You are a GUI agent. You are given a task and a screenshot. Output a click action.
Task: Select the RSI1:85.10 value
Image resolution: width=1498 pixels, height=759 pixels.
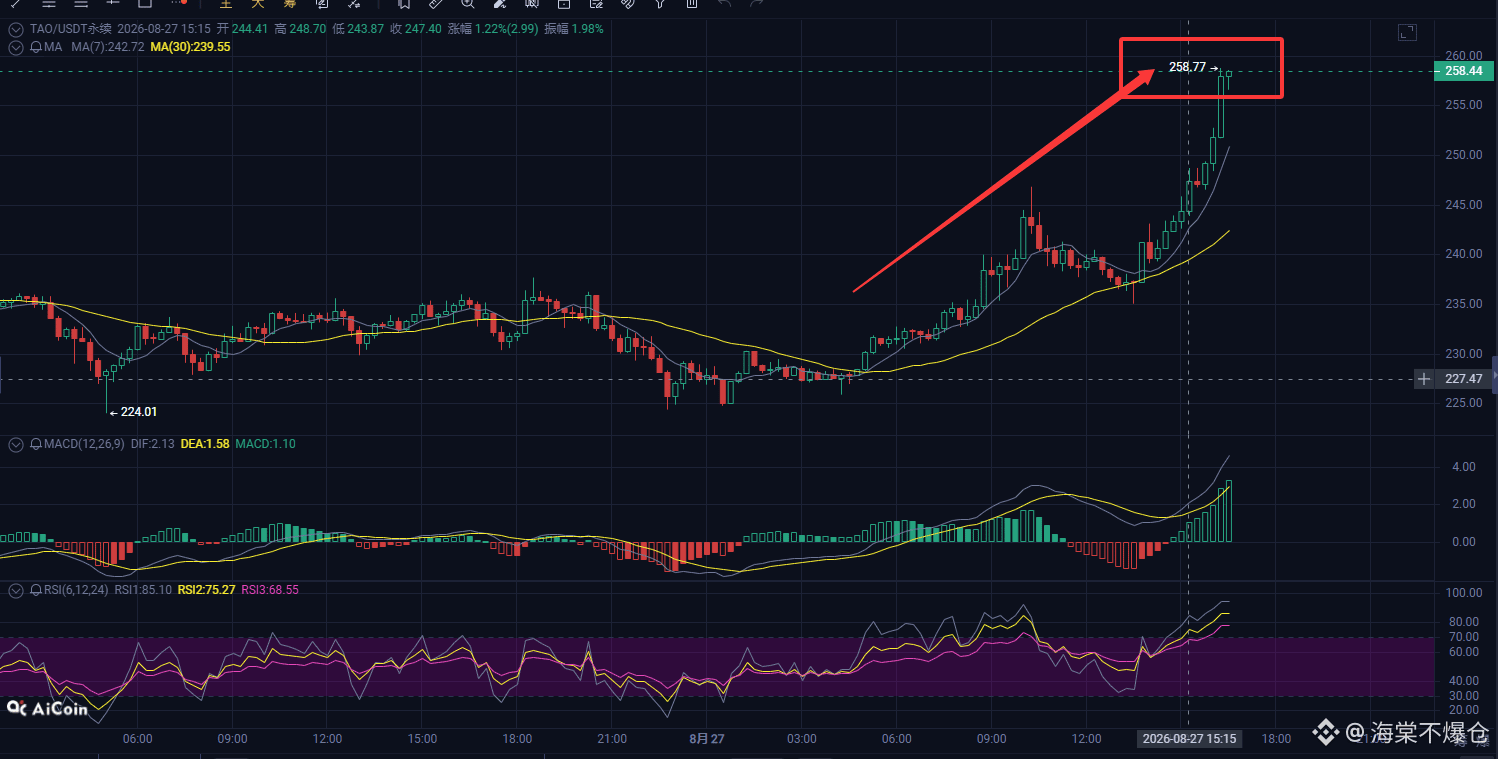tap(143, 590)
